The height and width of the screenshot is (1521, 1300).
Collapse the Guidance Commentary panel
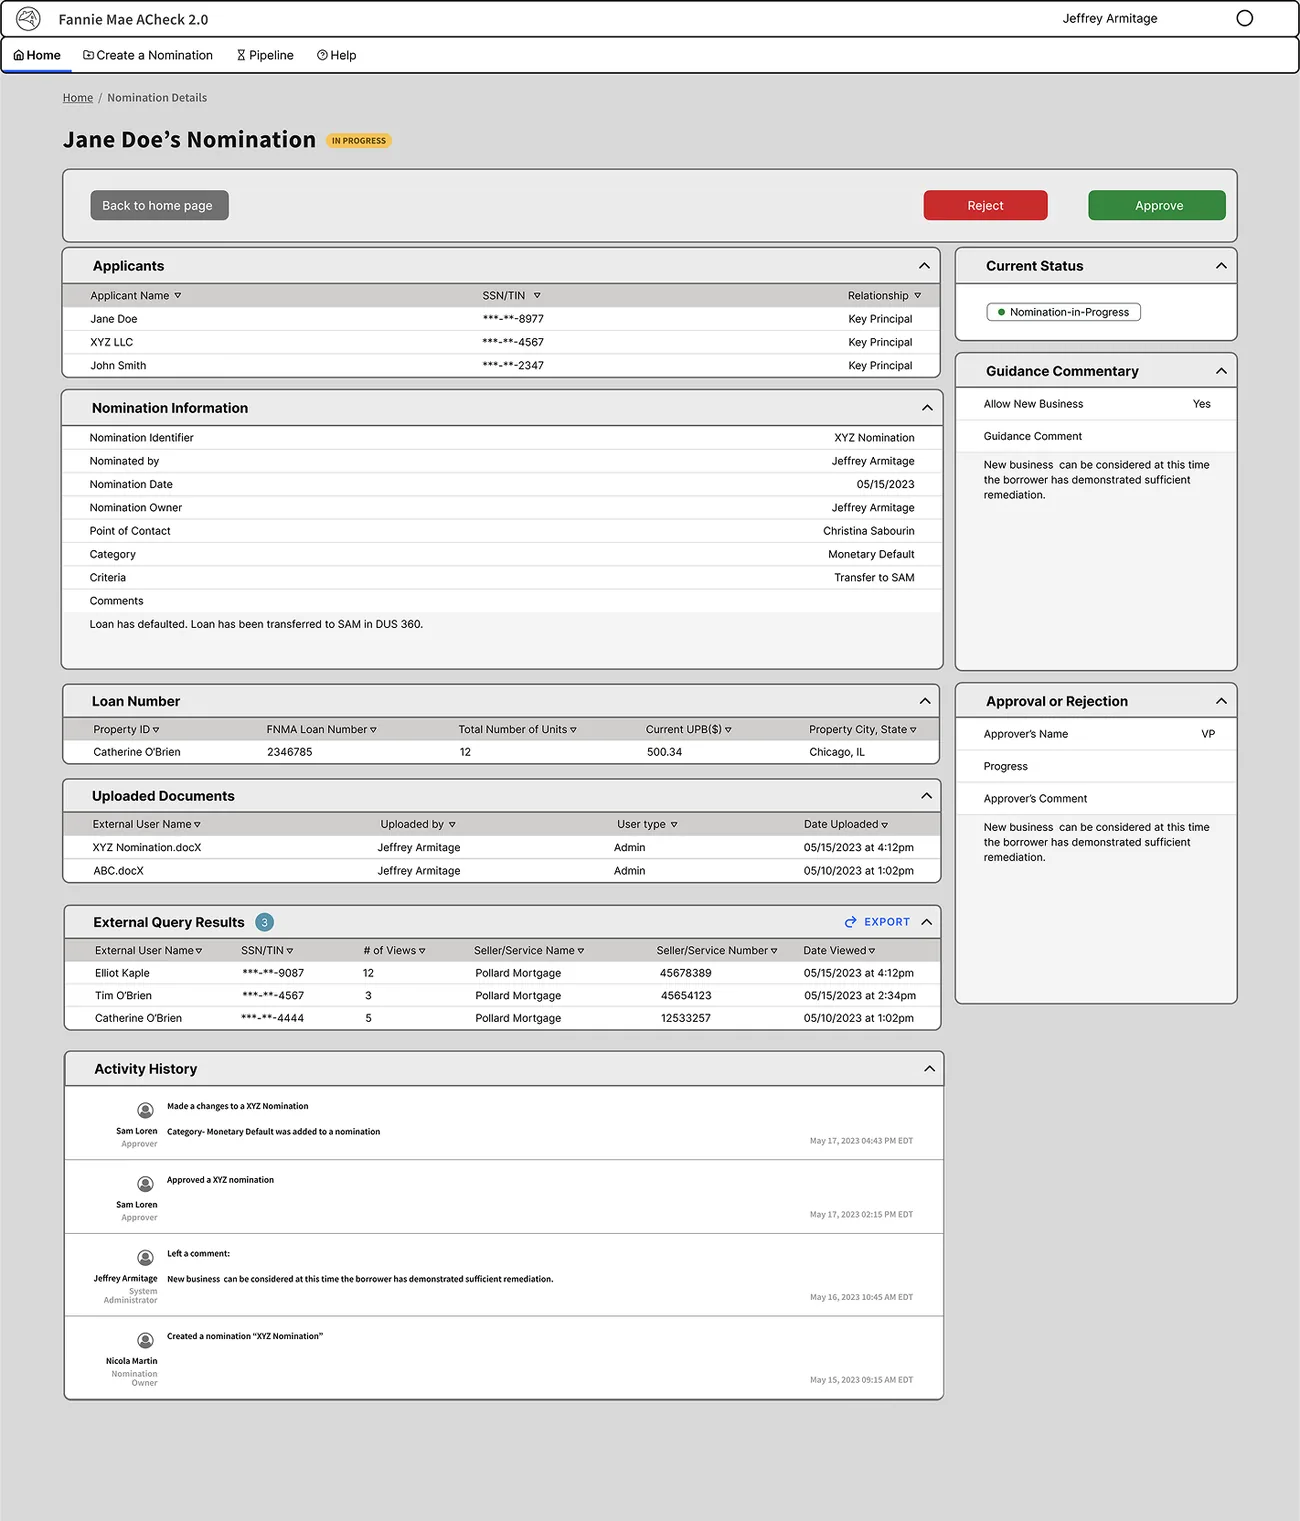tap(1221, 371)
